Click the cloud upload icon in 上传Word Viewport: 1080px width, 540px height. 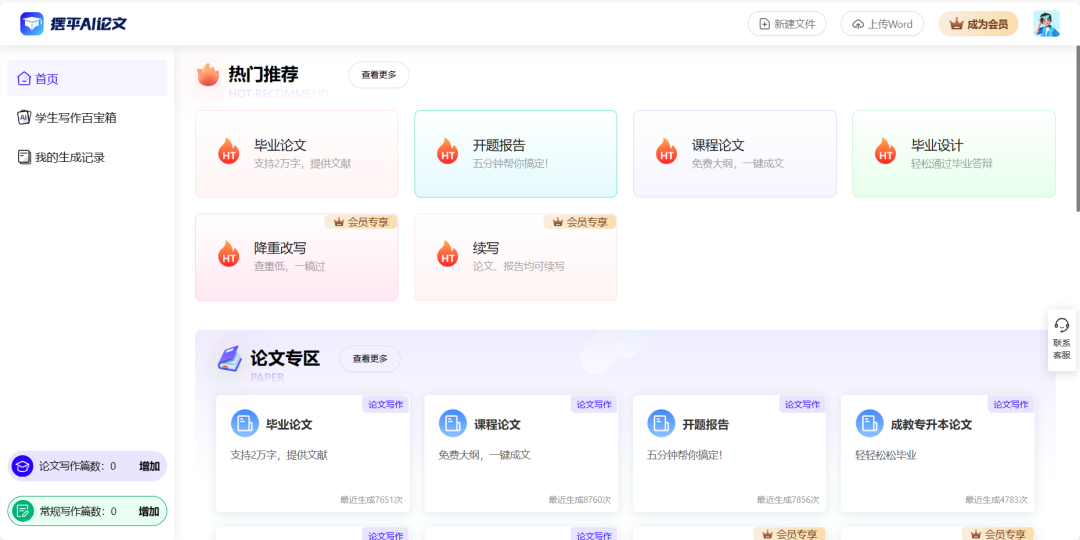(858, 24)
